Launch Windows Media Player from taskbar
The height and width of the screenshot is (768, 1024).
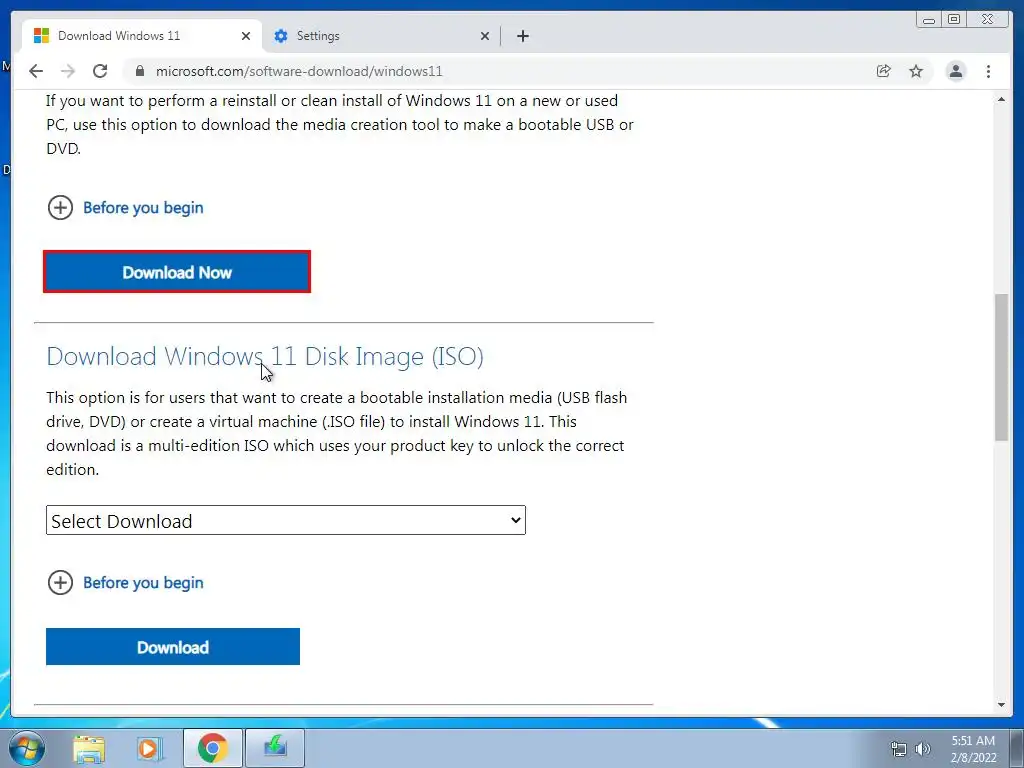tap(150, 748)
